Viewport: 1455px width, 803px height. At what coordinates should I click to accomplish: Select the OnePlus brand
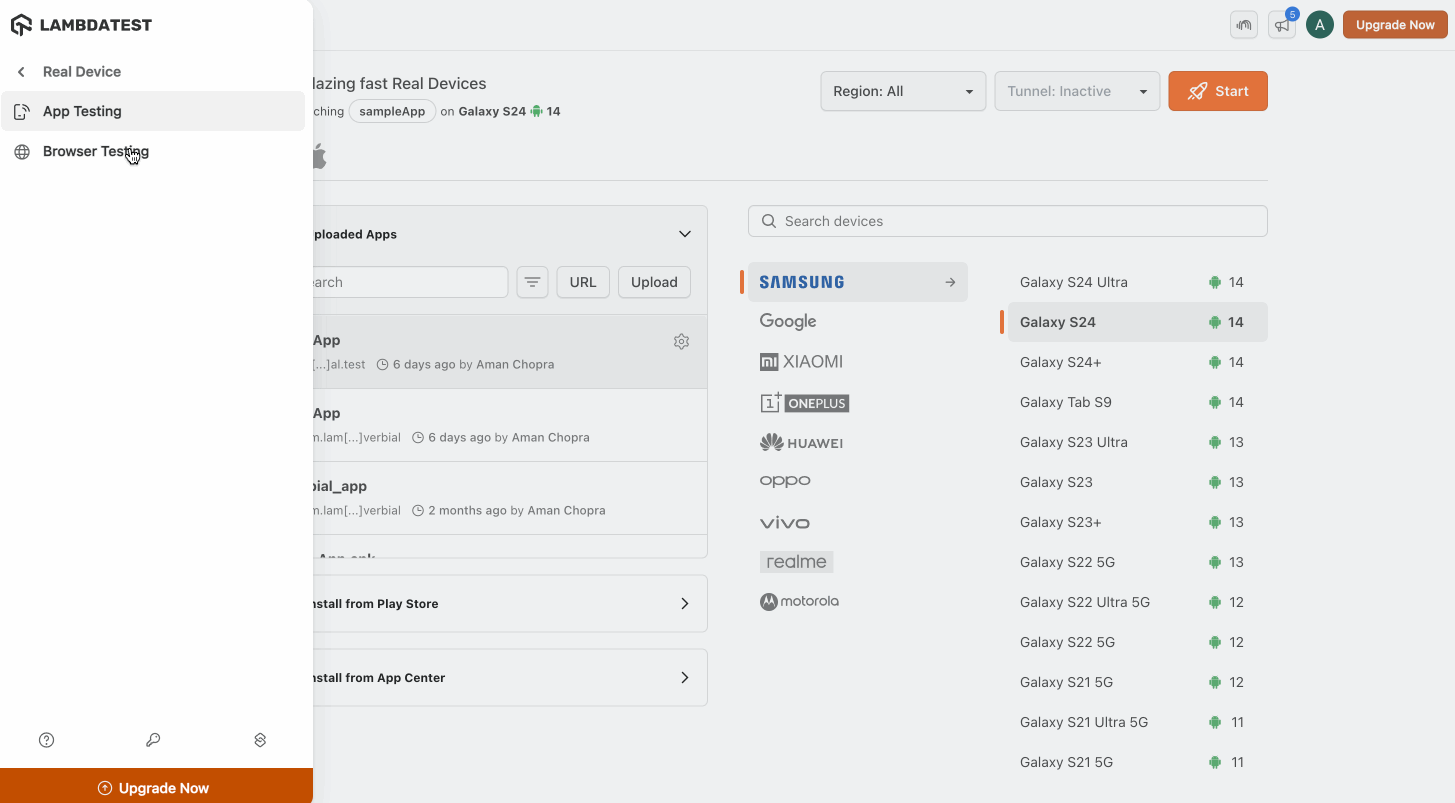pyautogui.click(x=804, y=402)
